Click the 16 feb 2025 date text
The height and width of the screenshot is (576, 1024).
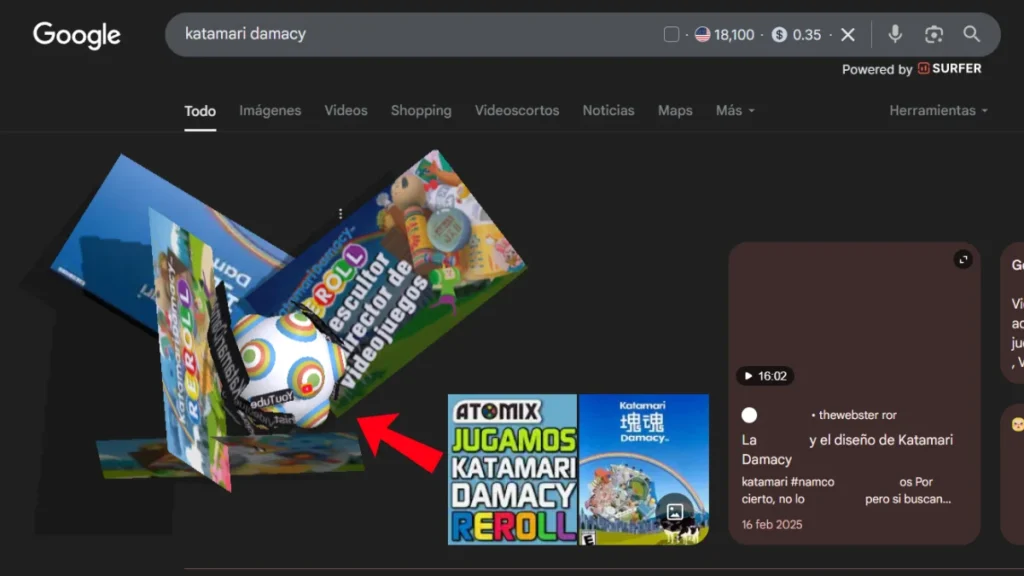click(772, 524)
